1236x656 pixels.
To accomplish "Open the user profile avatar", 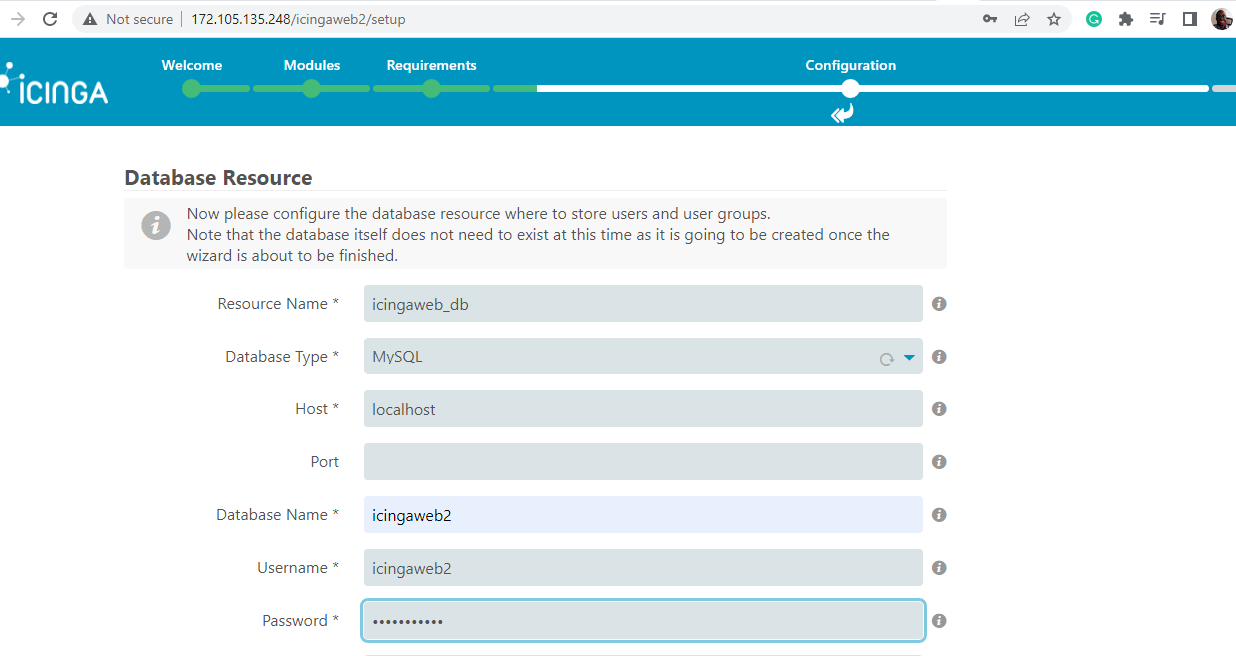I will 1222,19.
